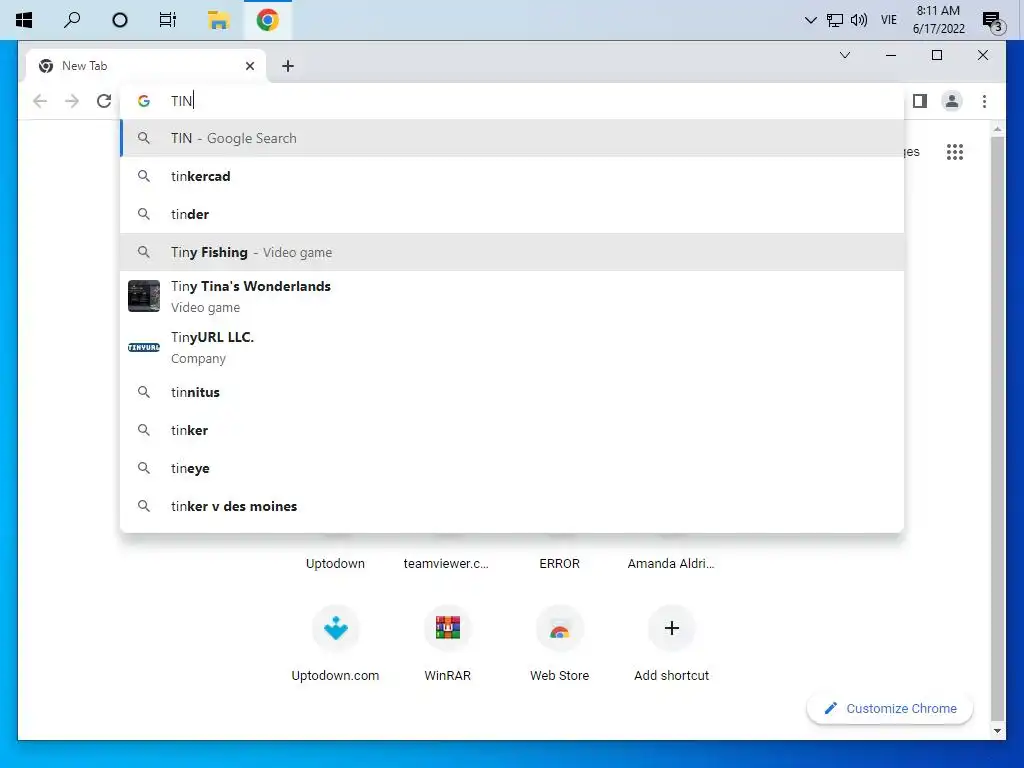Open Chrome tab search chevron
The height and width of the screenshot is (768, 1024).
click(844, 56)
